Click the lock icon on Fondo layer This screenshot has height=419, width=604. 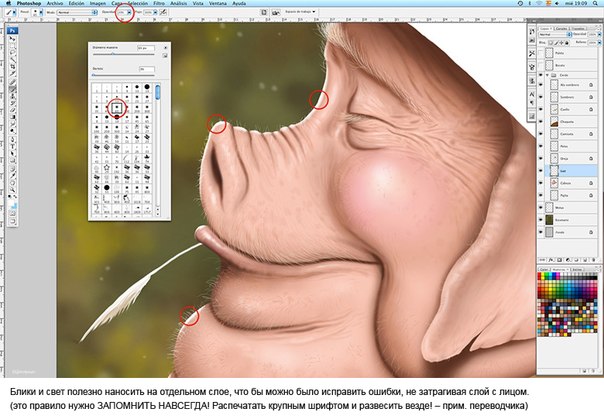click(x=591, y=232)
